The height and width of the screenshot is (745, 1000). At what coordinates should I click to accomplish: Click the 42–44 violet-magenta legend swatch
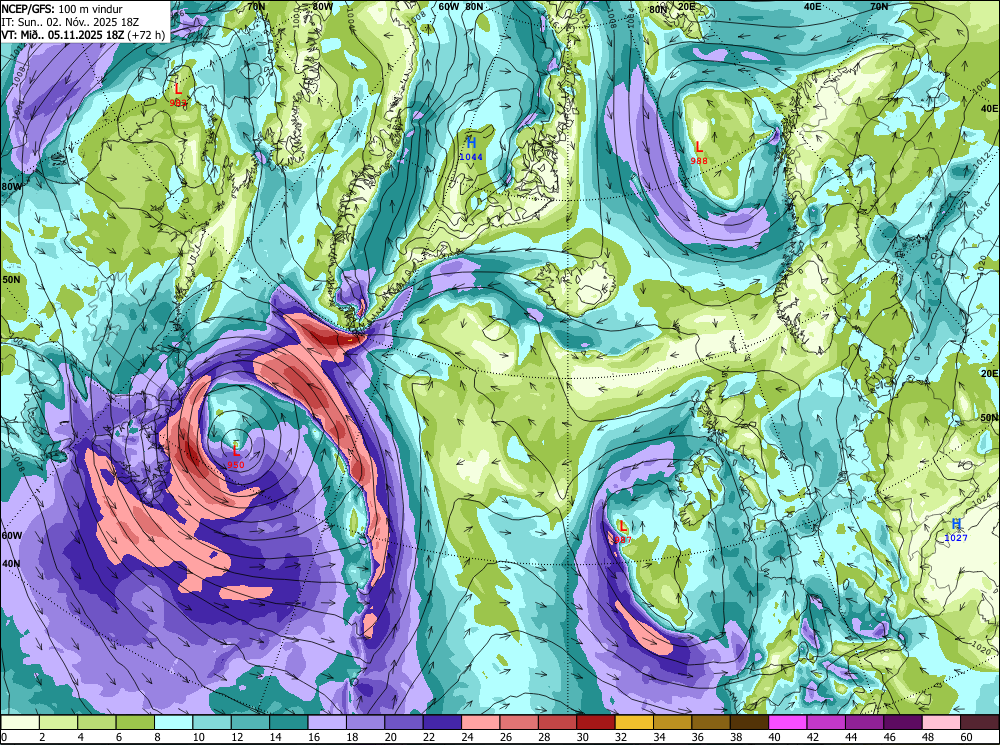click(x=826, y=722)
